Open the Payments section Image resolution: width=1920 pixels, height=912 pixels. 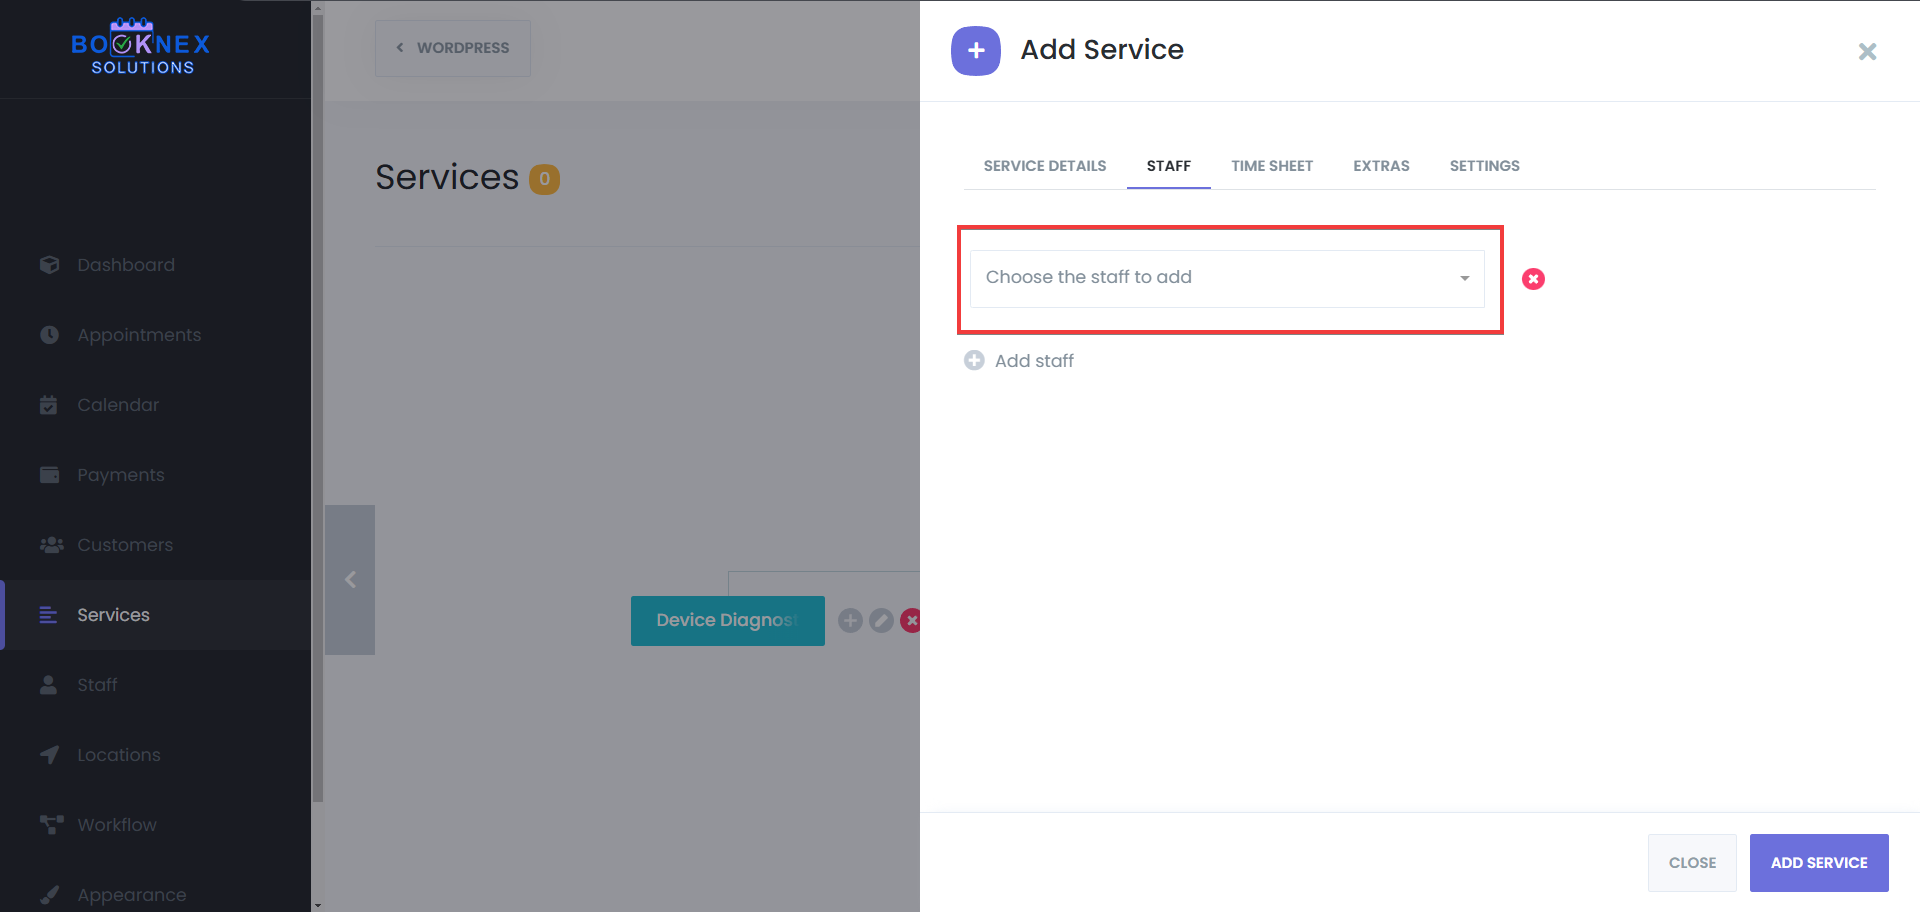click(120, 475)
